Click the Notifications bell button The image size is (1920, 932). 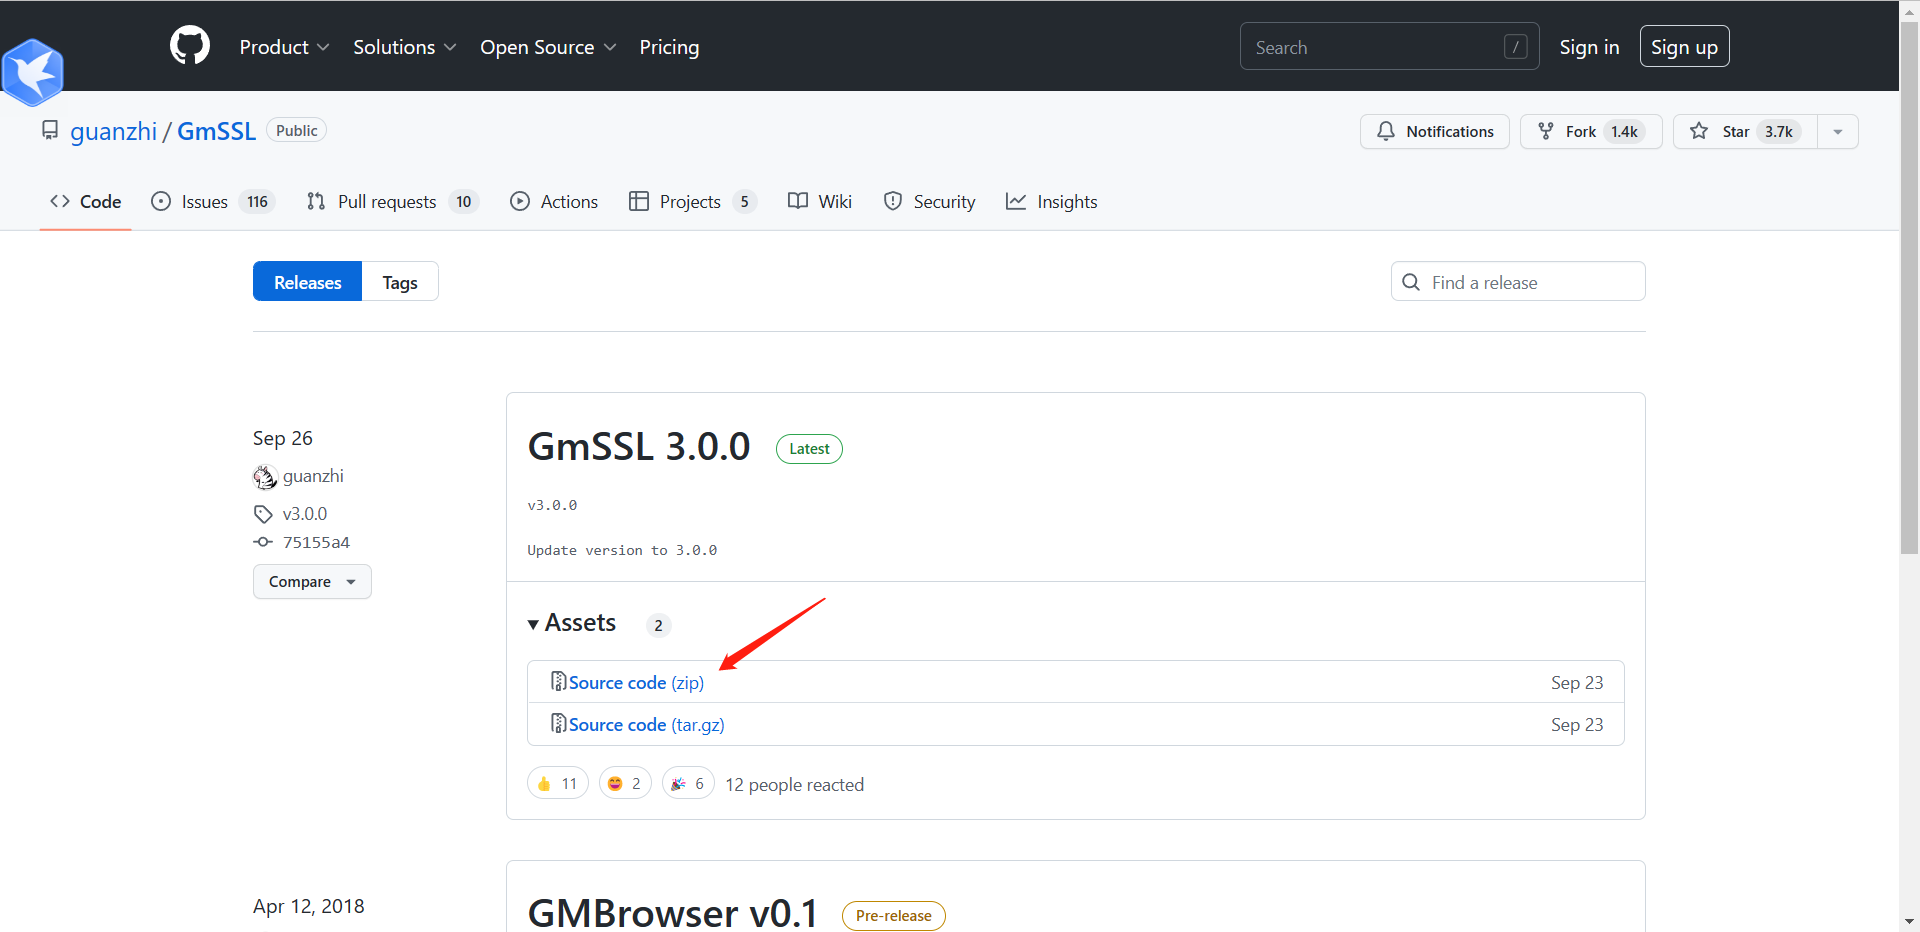coord(1434,131)
